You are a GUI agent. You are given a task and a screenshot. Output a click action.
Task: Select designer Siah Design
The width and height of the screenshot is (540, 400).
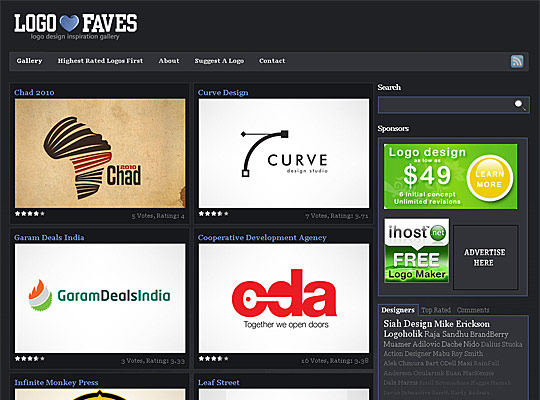(407, 324)
